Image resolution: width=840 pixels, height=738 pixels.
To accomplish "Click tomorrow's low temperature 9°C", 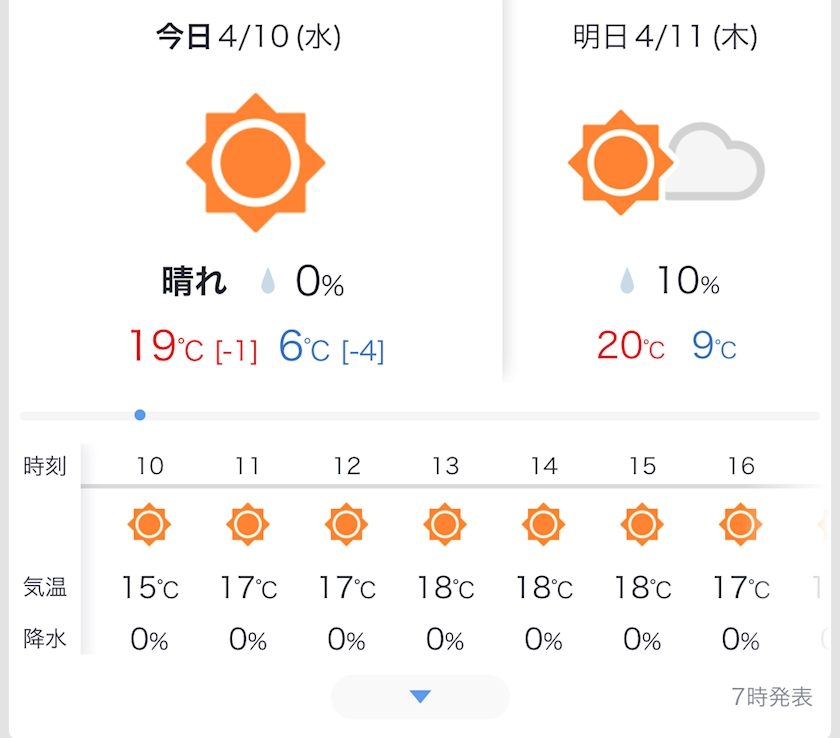I will (x=714, y=347).
